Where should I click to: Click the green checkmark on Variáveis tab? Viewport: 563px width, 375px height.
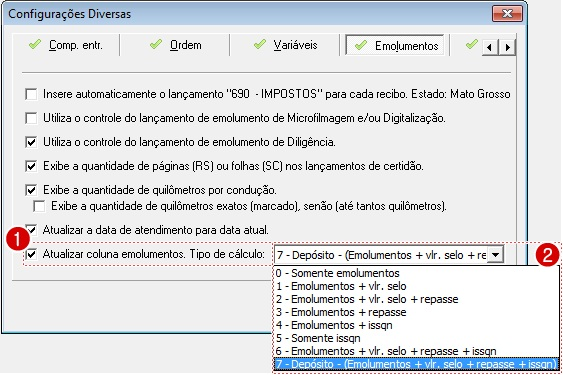260,44
